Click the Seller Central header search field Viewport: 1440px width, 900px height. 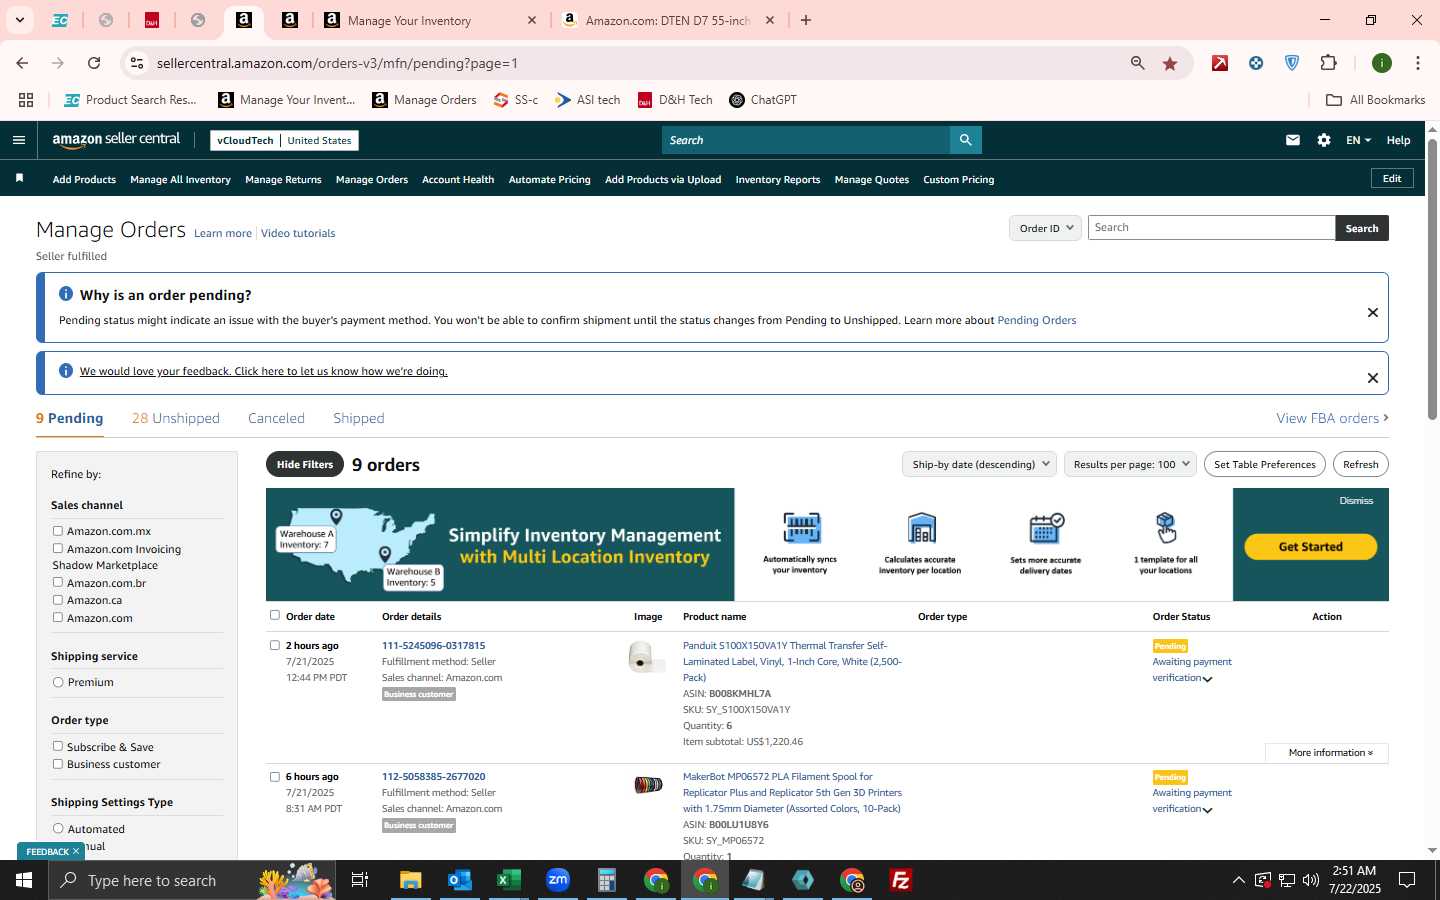coord(806,140)
